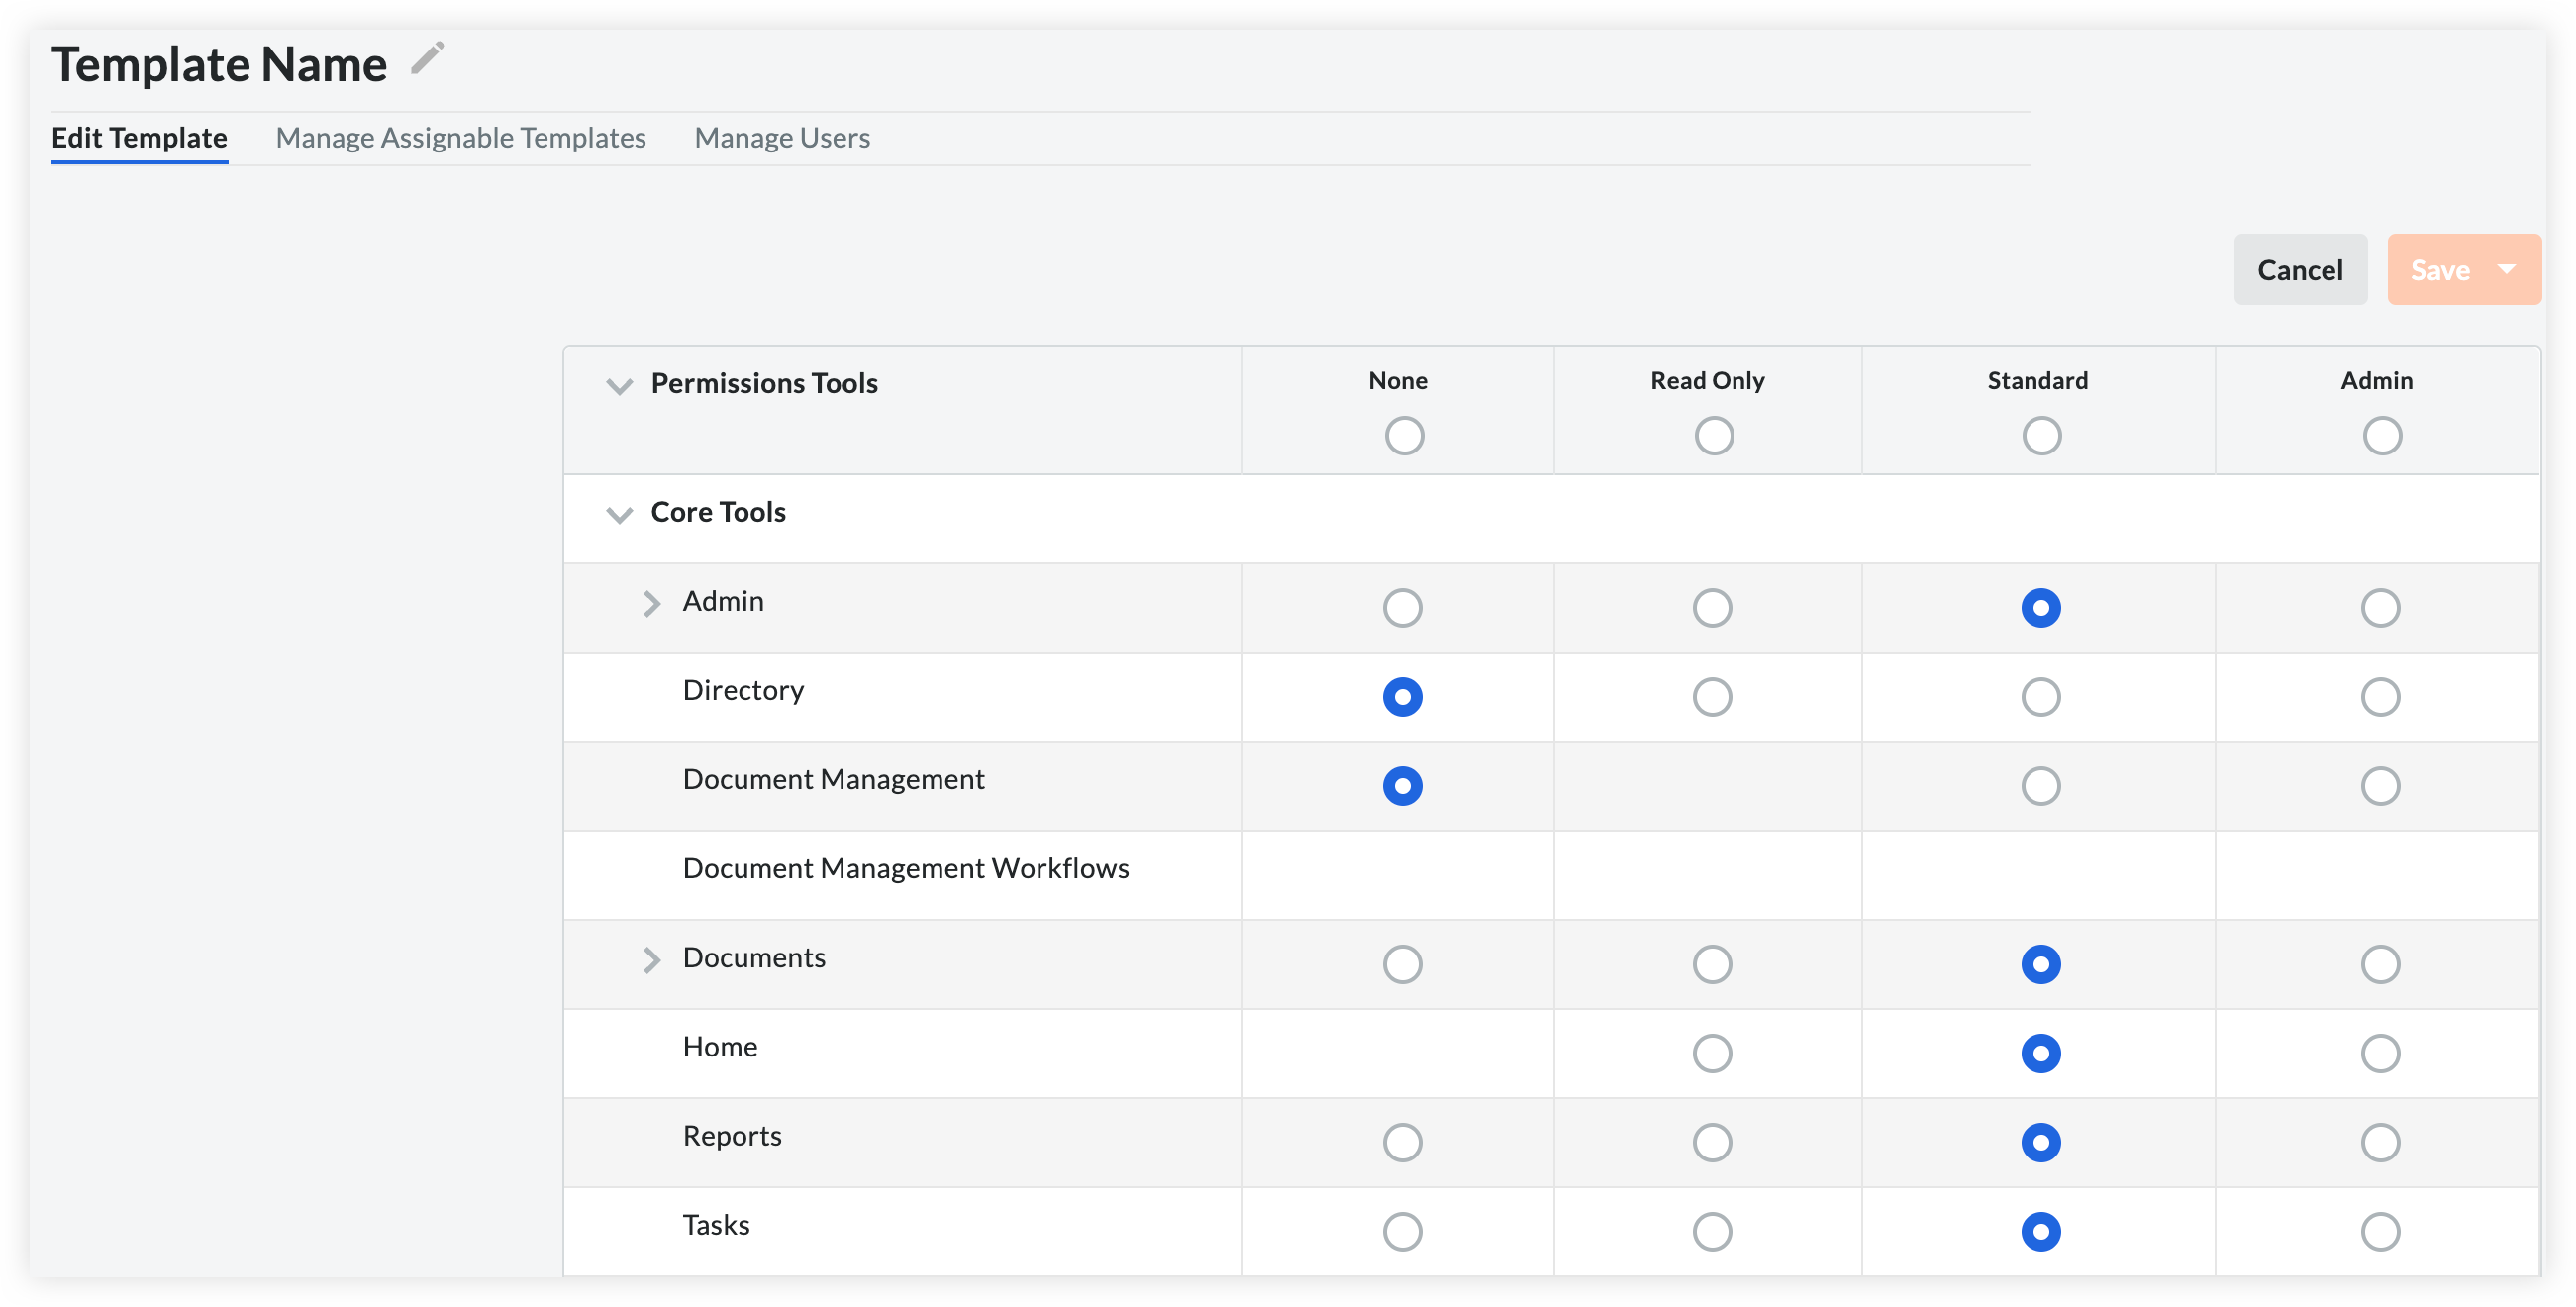Select the Edit Template tab
The width and height of the screenshot is (2576, 1307).
pos(139,137)
